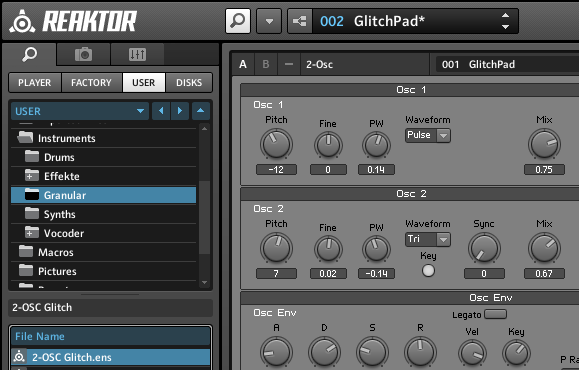This screenshot has height=370, width=579.
Task: Go forward with the right arrow
Action: point(180,111)
